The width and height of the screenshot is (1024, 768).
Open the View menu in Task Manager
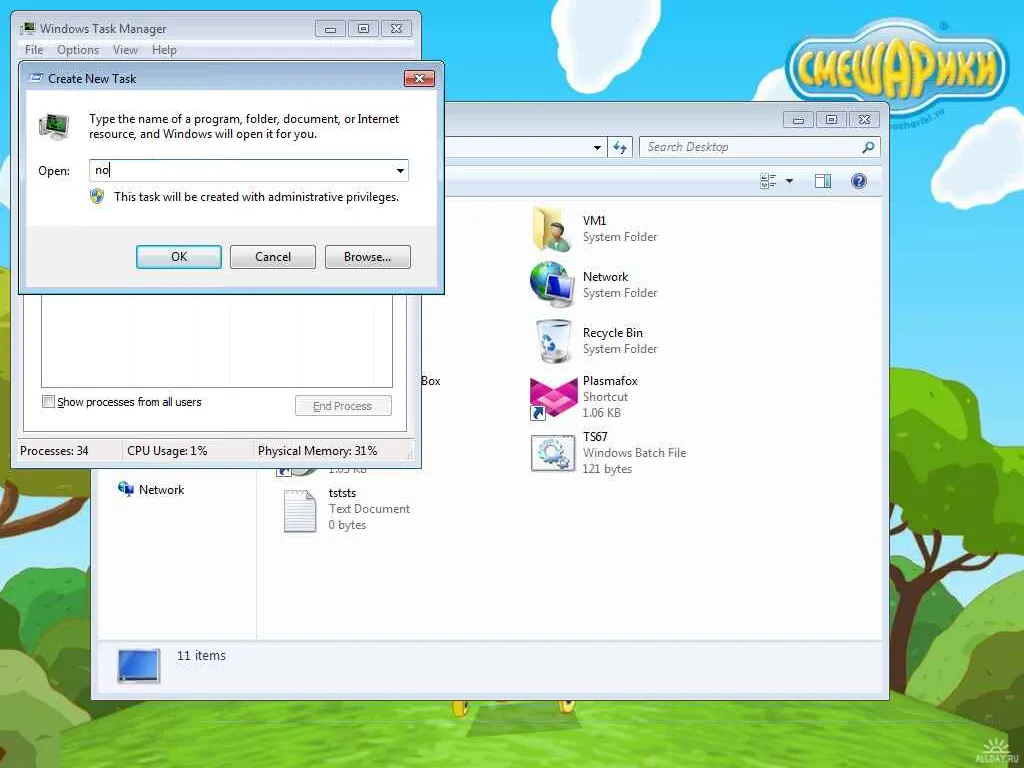tap(125, 50)
